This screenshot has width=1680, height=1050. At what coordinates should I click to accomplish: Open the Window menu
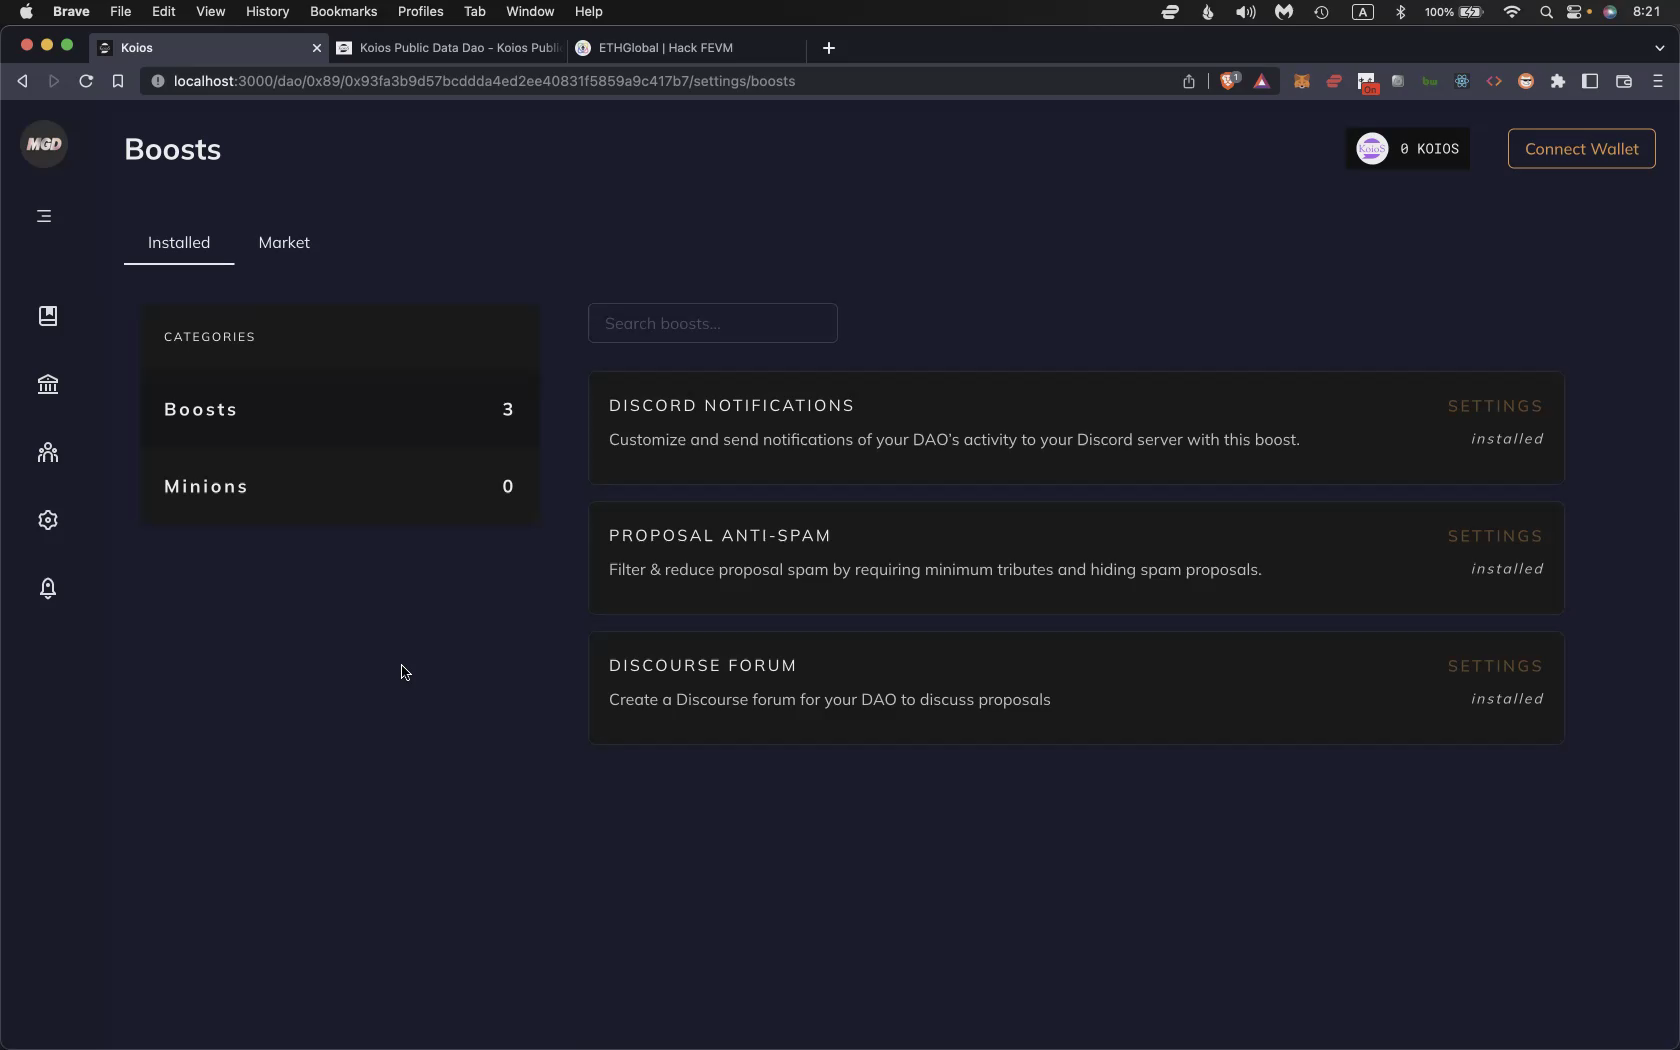click(530, 12)
